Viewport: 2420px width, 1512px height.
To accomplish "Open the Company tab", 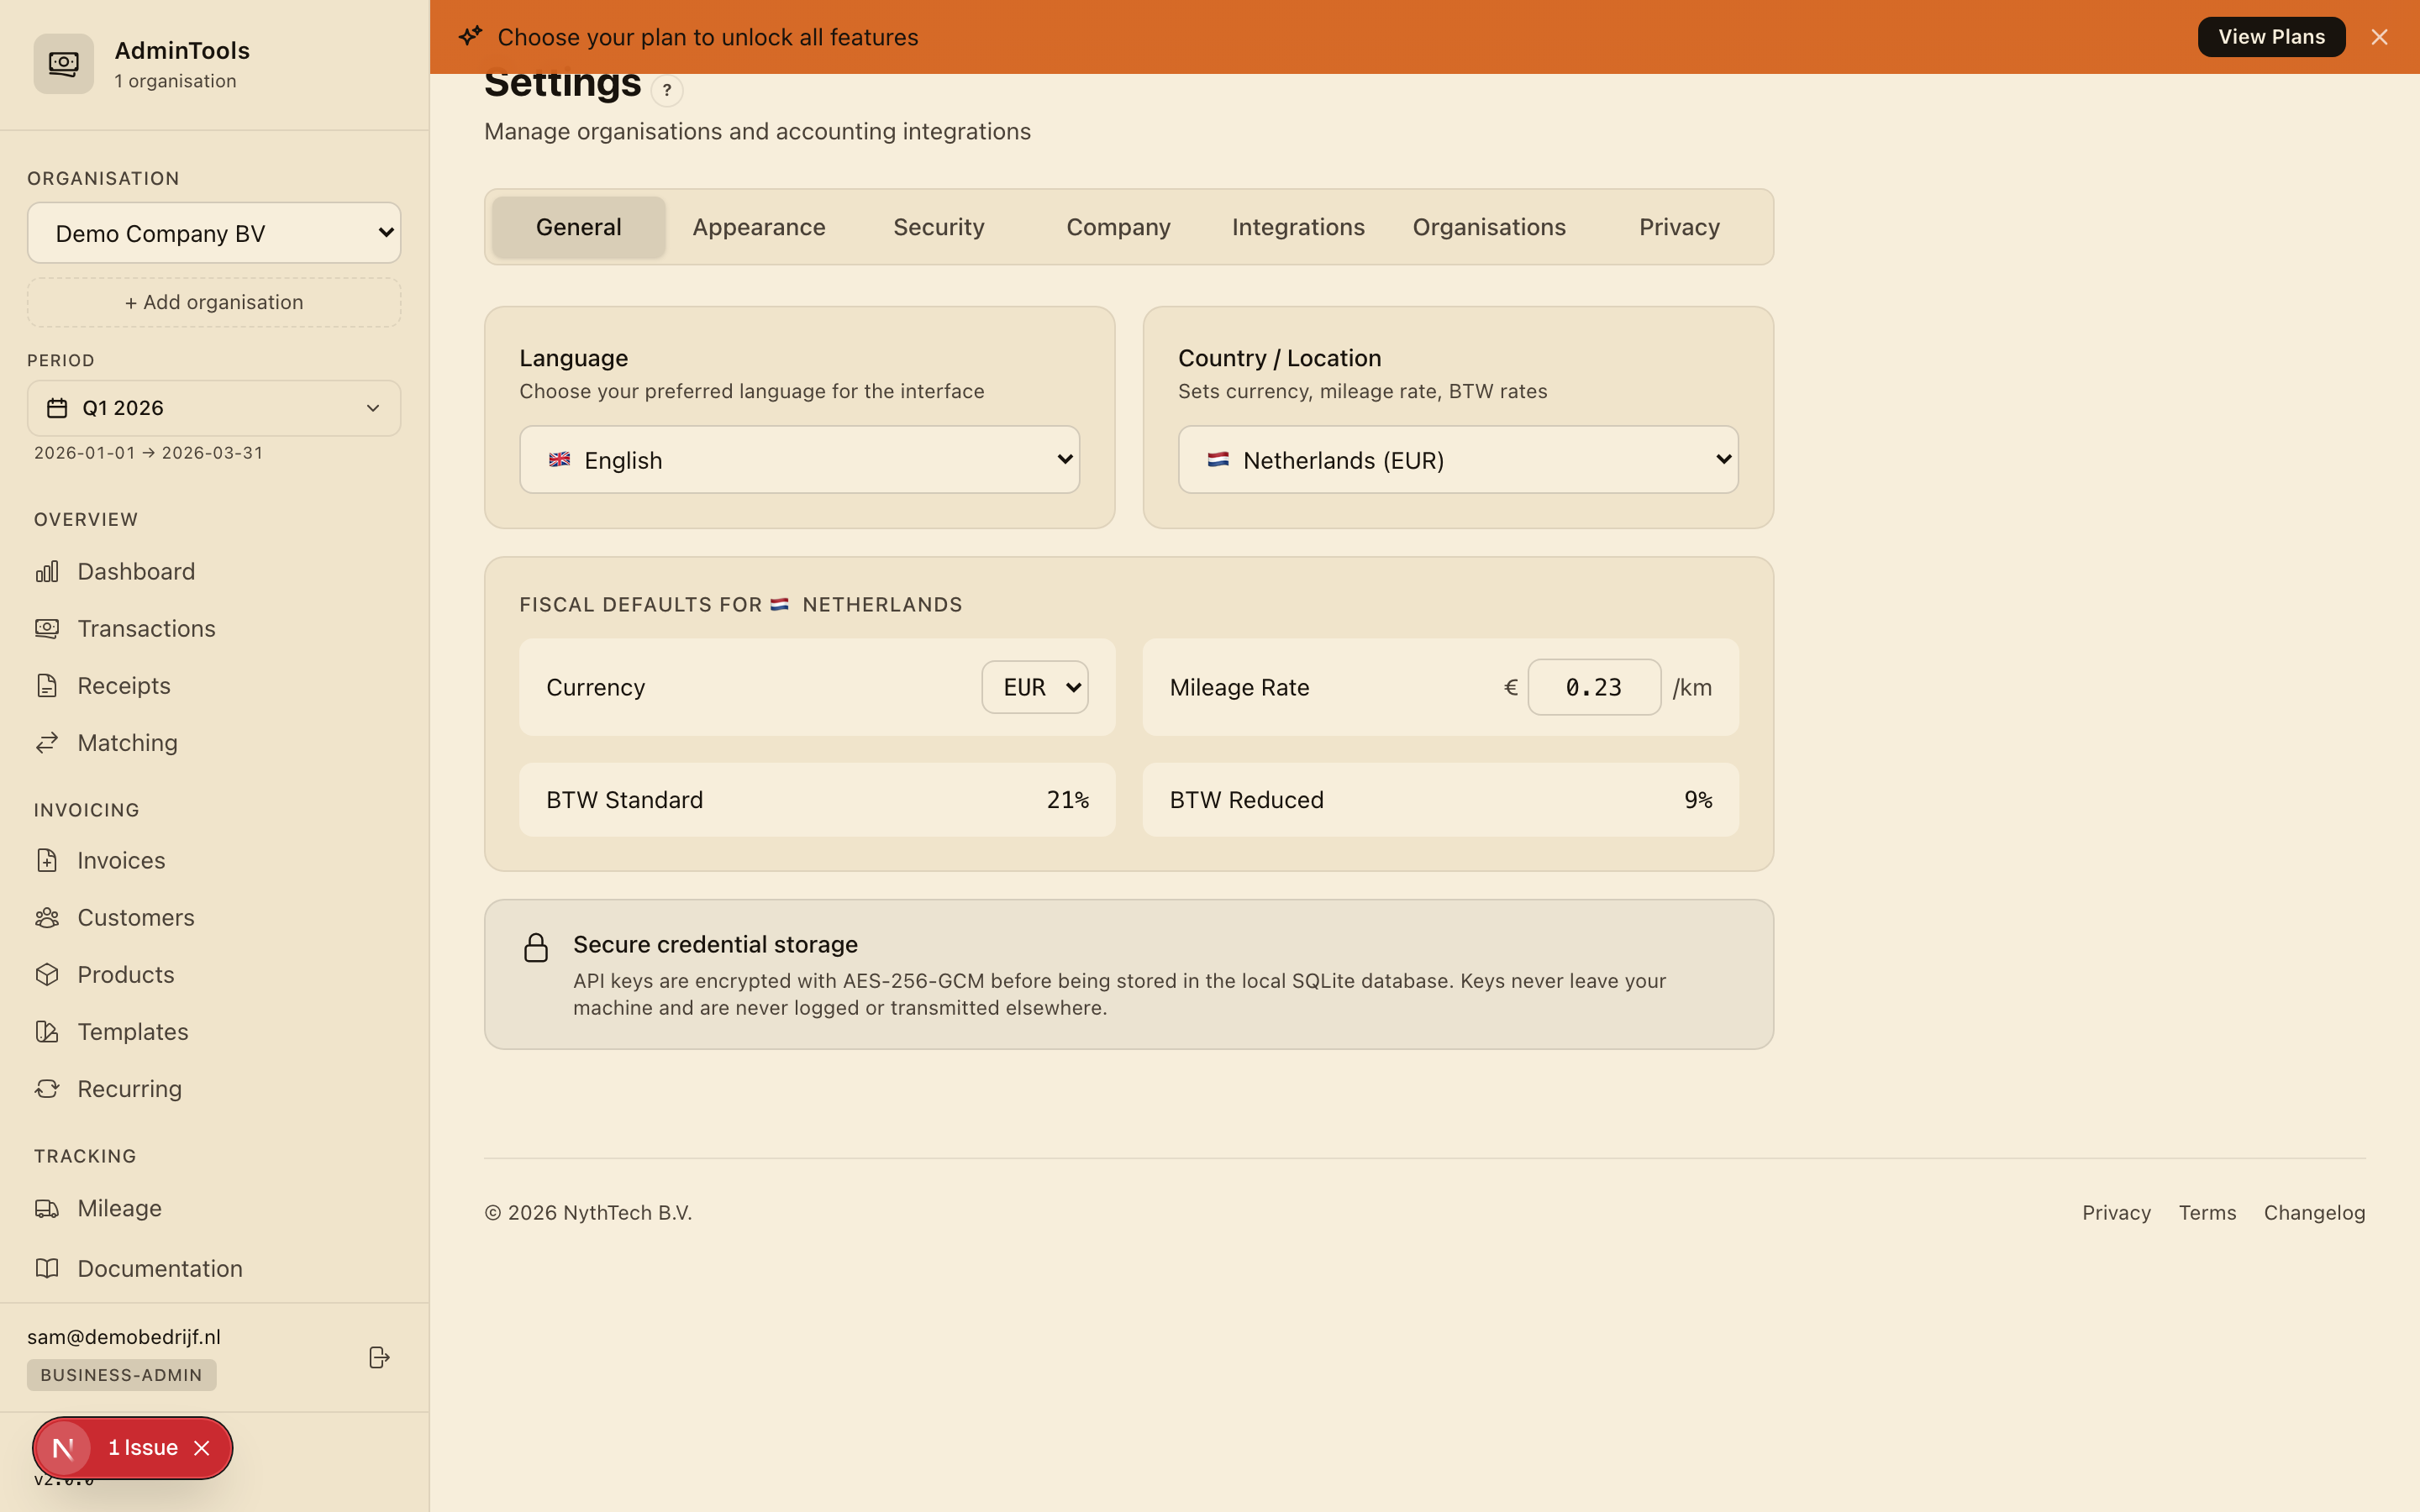I will (x=1118, y=227).
